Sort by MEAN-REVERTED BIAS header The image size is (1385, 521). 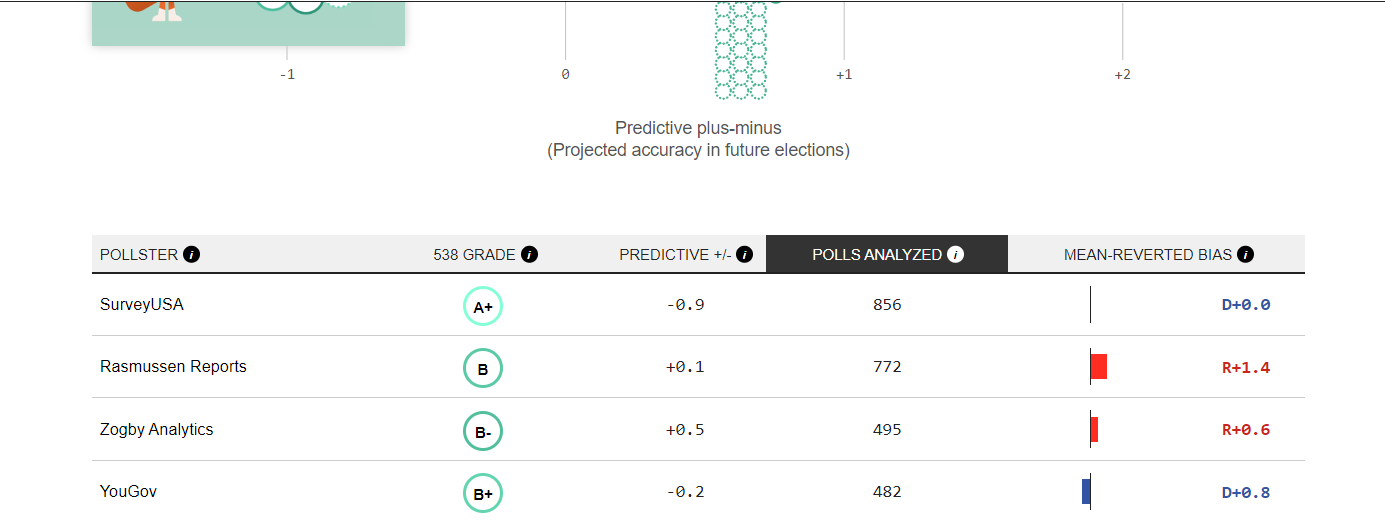click(1147, 255)
